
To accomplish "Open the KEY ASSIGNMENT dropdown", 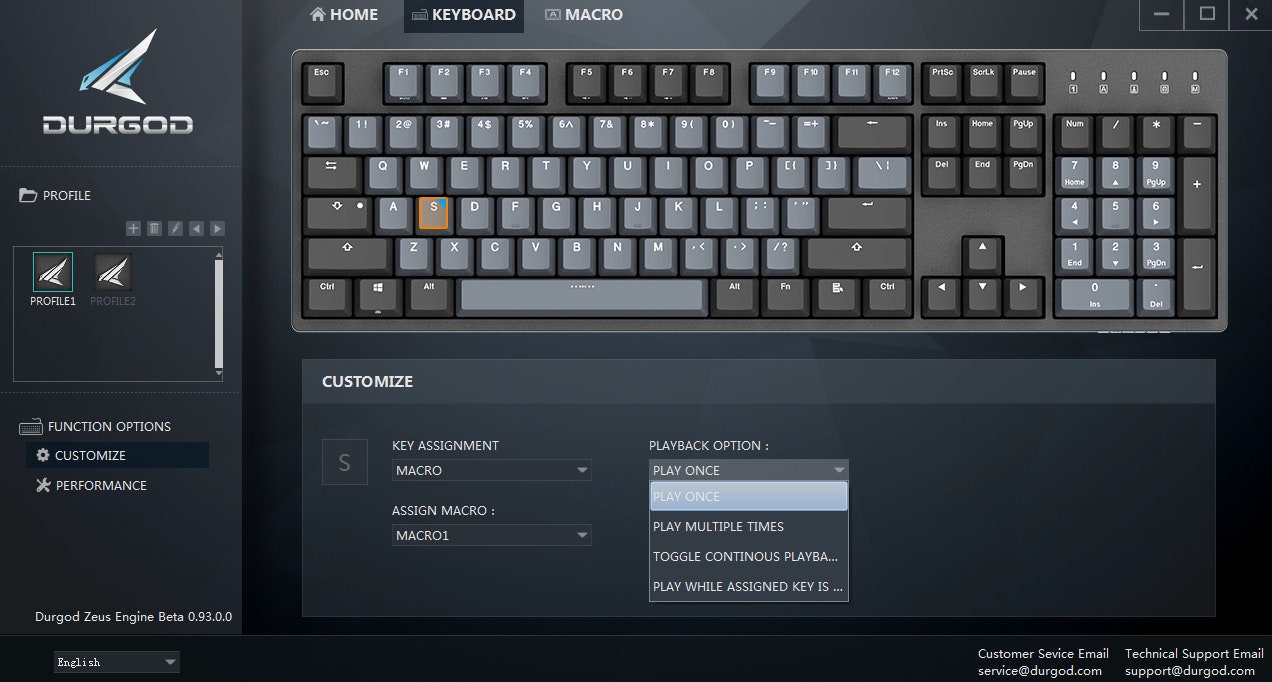I will tap(491, 470).
